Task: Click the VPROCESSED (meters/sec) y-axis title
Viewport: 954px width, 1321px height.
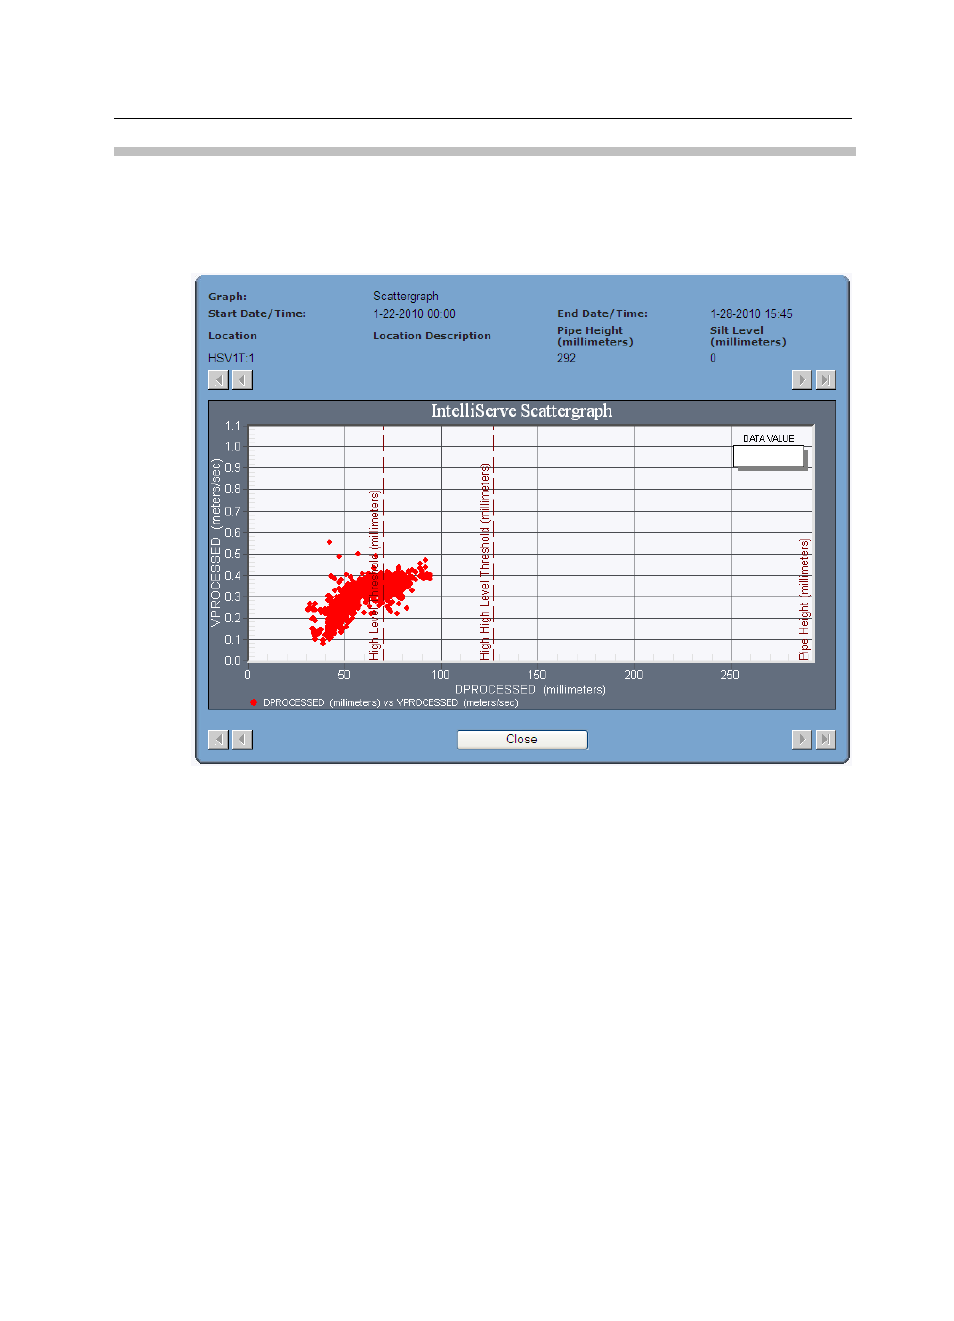Action: pyautogui.click(x=215, y=543)
